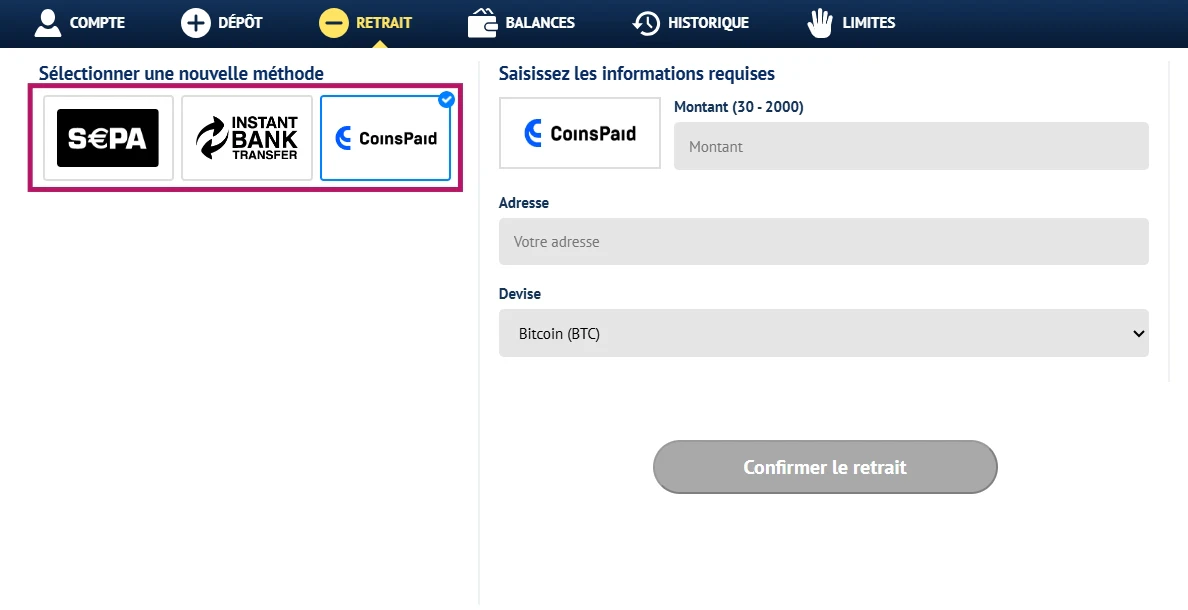
Task: Open the Devise Bitcoin (BTC) dropdown
Action: click(x=824, y=333)
